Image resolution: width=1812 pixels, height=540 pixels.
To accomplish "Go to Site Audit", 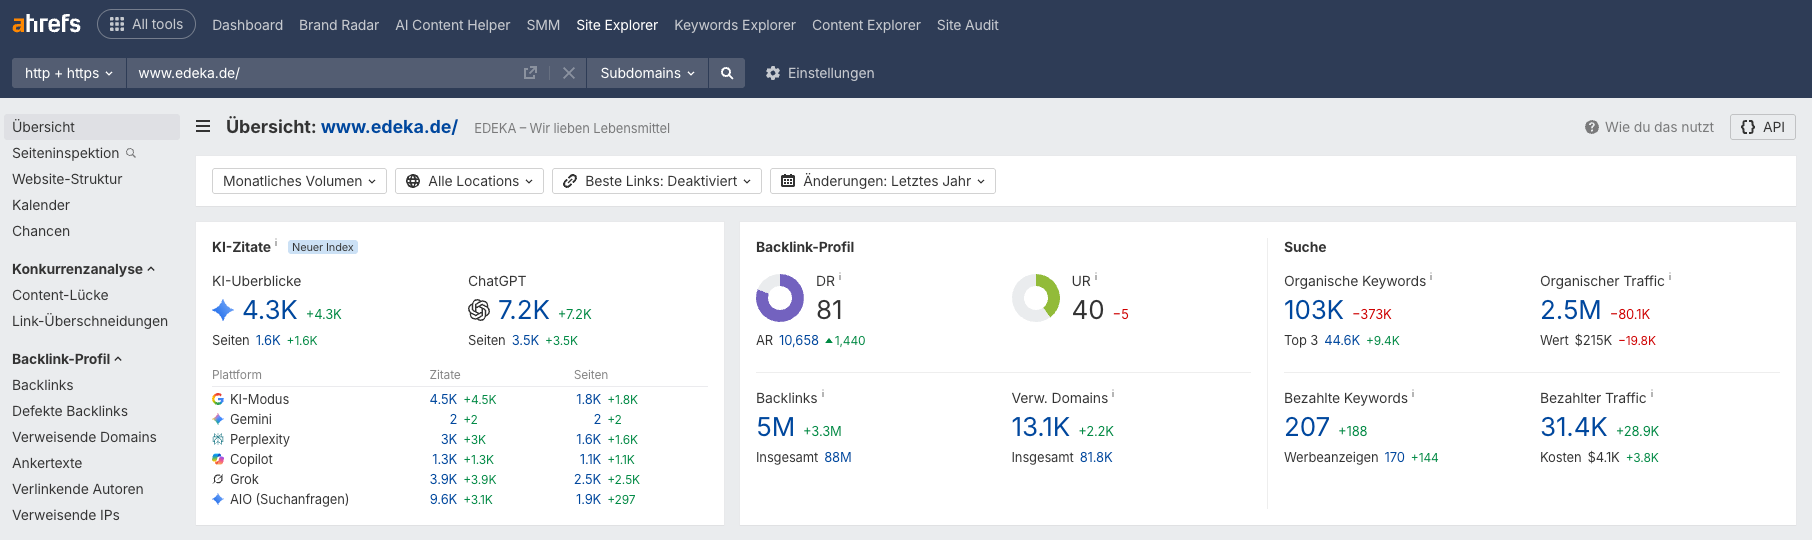I will [967, 25].
